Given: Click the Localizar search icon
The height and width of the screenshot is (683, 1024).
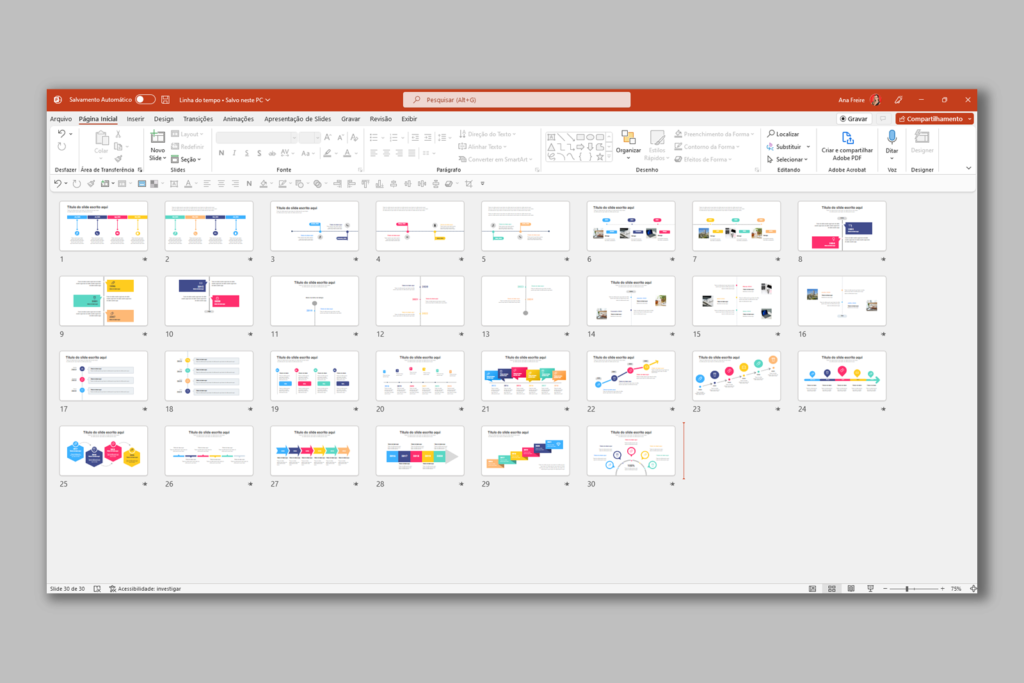Looking at the screenshot, I should [x=771, y=134].
